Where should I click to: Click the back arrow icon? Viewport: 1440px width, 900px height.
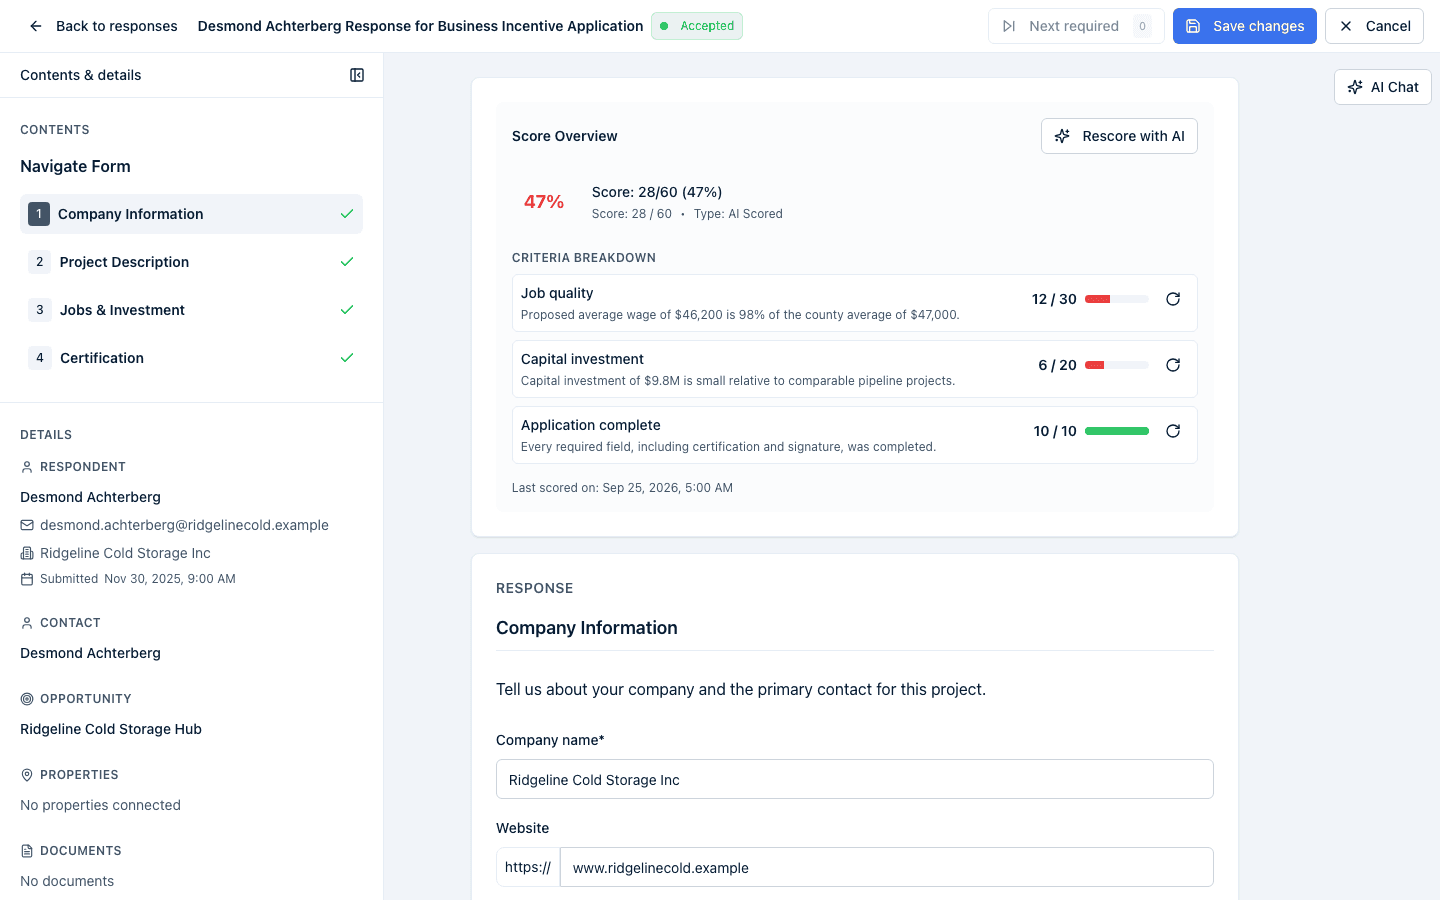coord(36,26)
